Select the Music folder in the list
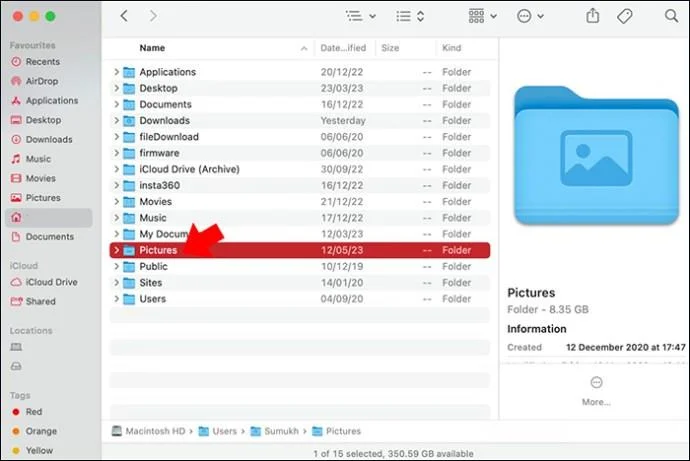The width and height of the screenshot is (690, 461). pyautogui.click(x=300, y=218)
